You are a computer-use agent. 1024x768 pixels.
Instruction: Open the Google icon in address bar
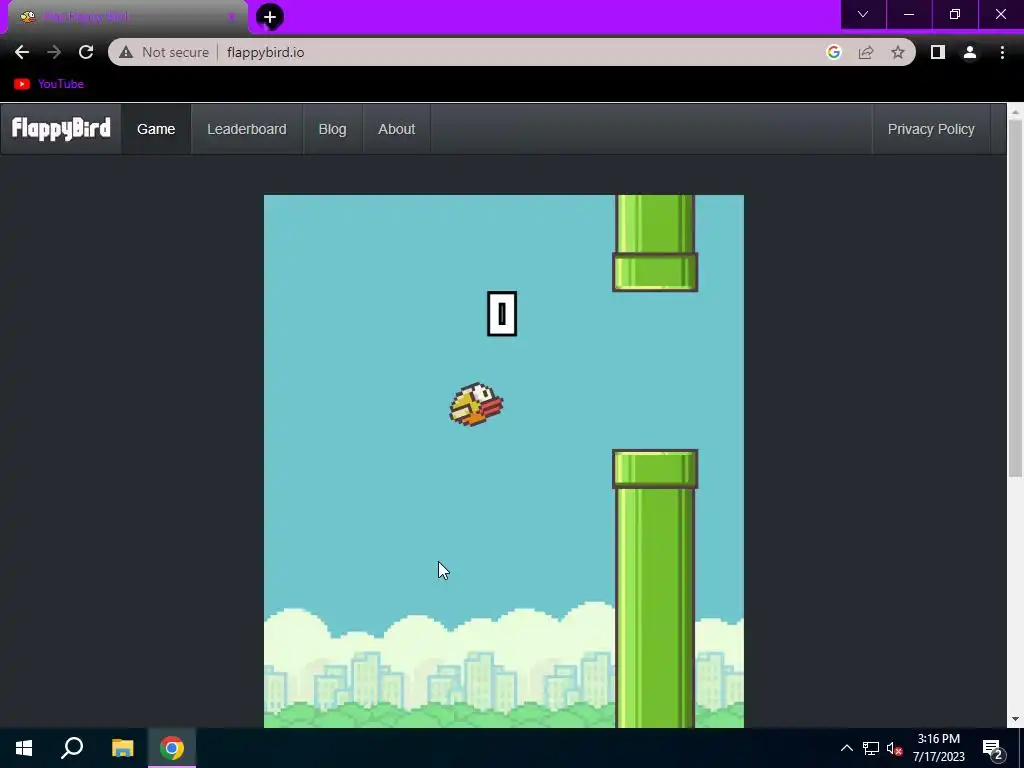point(833,52)
